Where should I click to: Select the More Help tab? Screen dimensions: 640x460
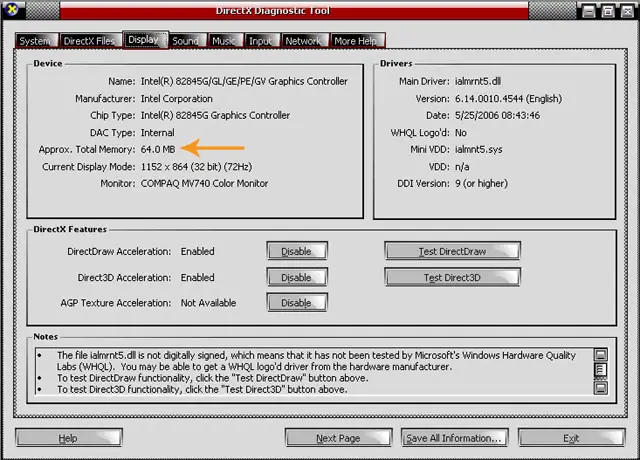(x=356, y=41)
